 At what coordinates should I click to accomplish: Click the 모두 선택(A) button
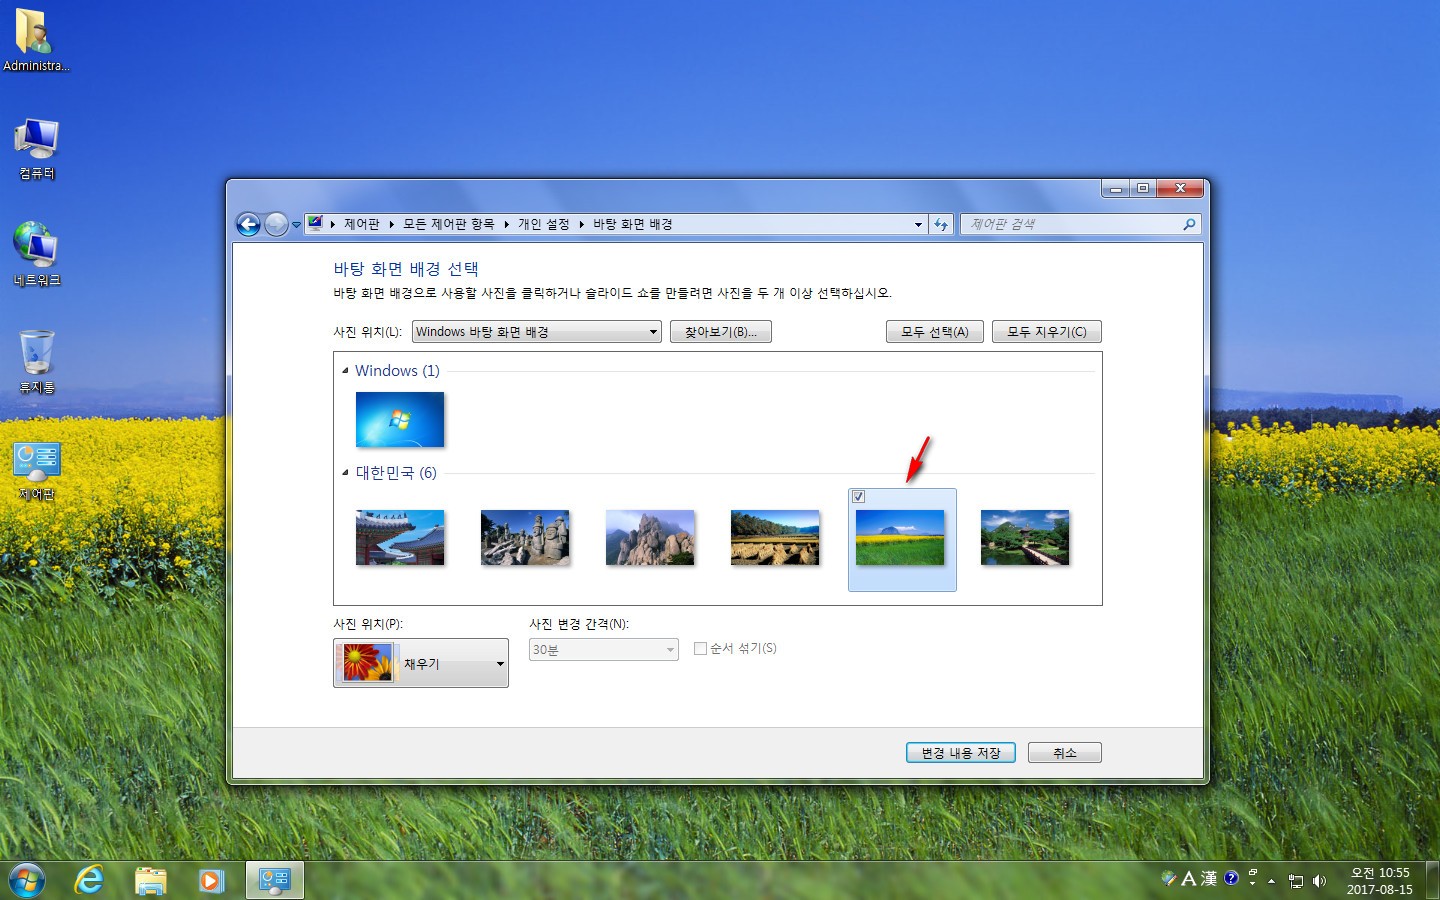click(x=935, y=332)
